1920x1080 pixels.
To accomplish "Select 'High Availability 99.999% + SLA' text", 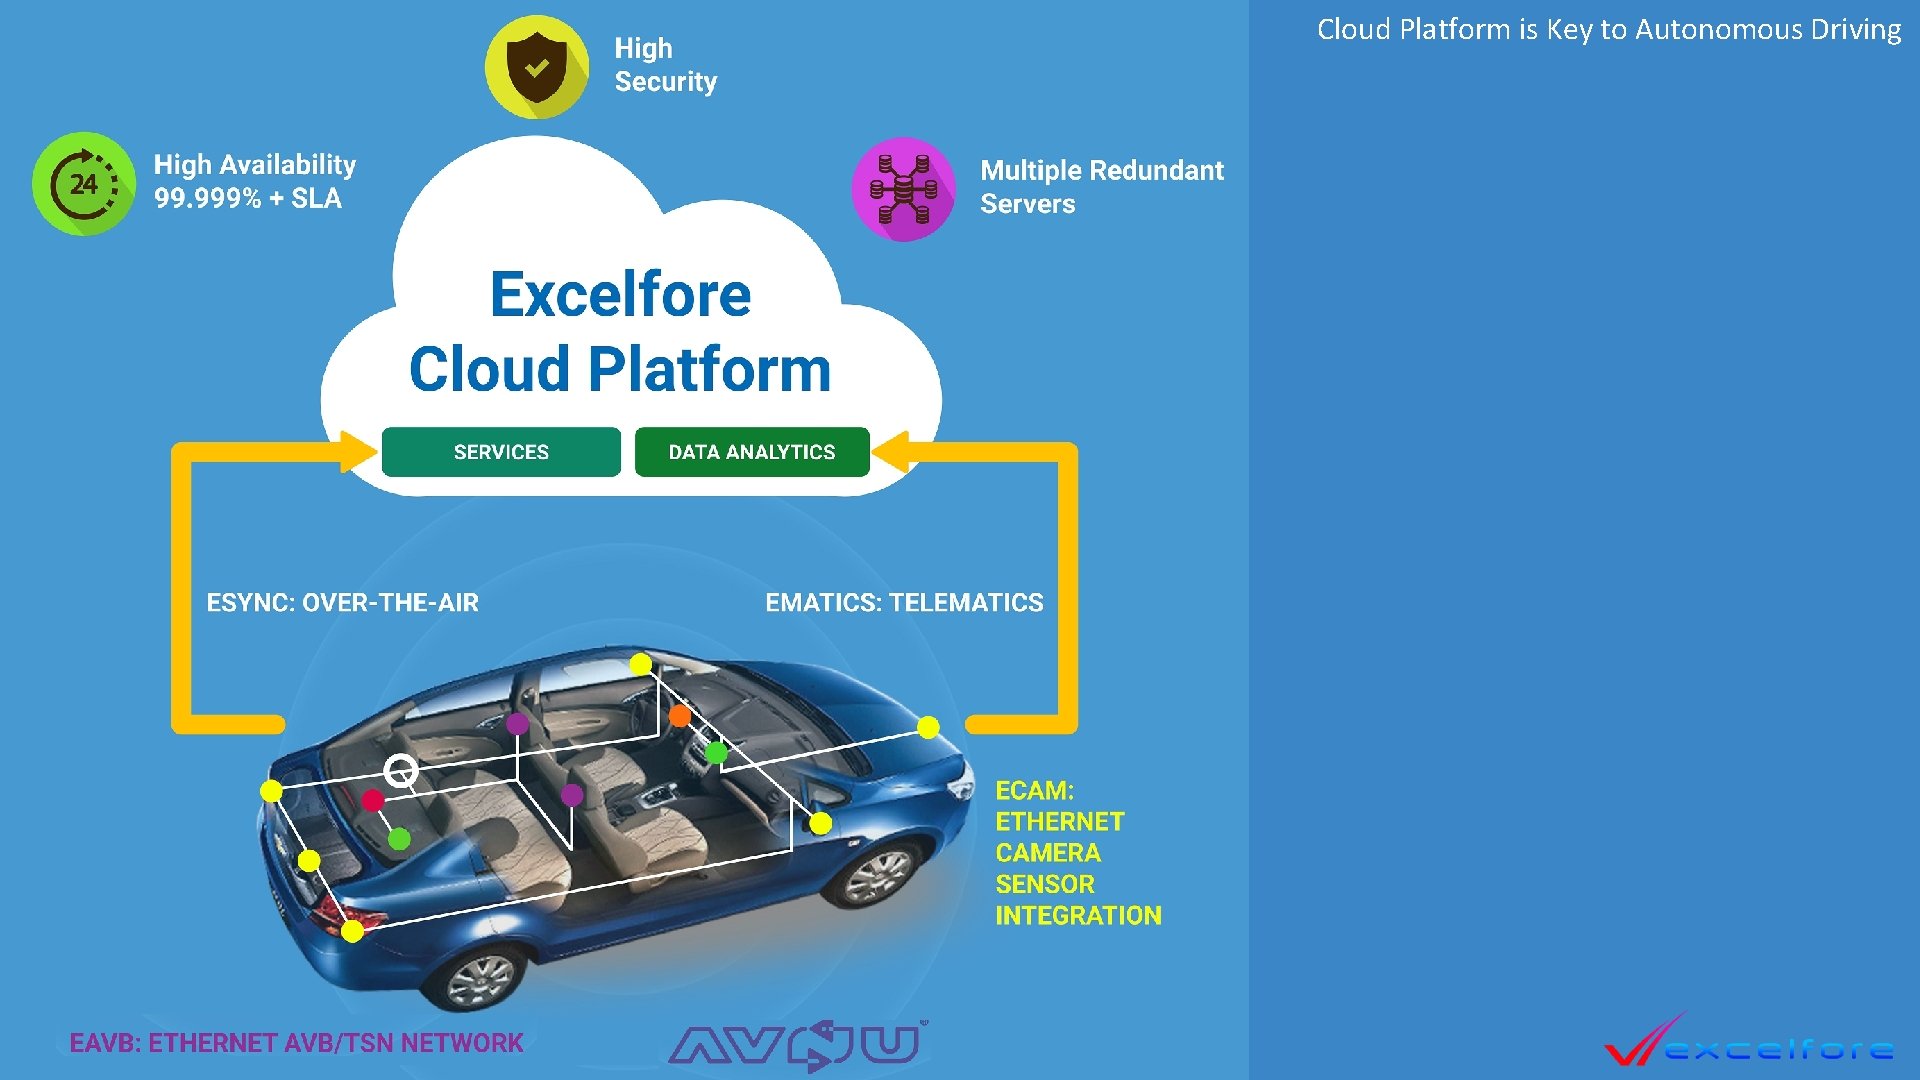I will (255, 181).
